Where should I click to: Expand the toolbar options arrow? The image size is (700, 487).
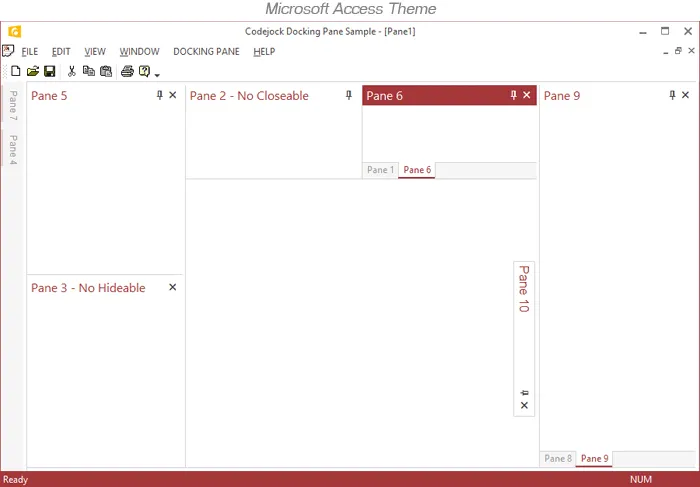157,75
